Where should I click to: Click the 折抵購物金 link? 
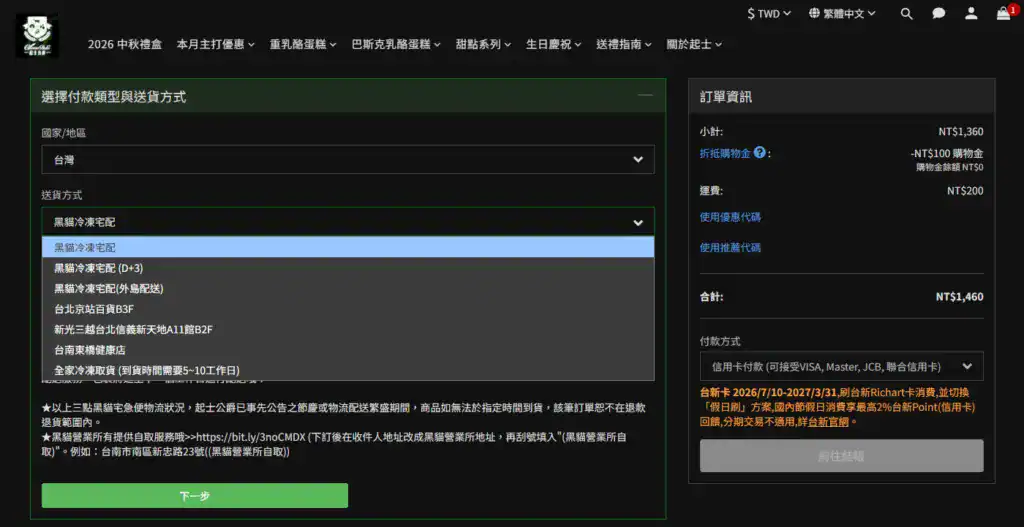tap(725, 153)
